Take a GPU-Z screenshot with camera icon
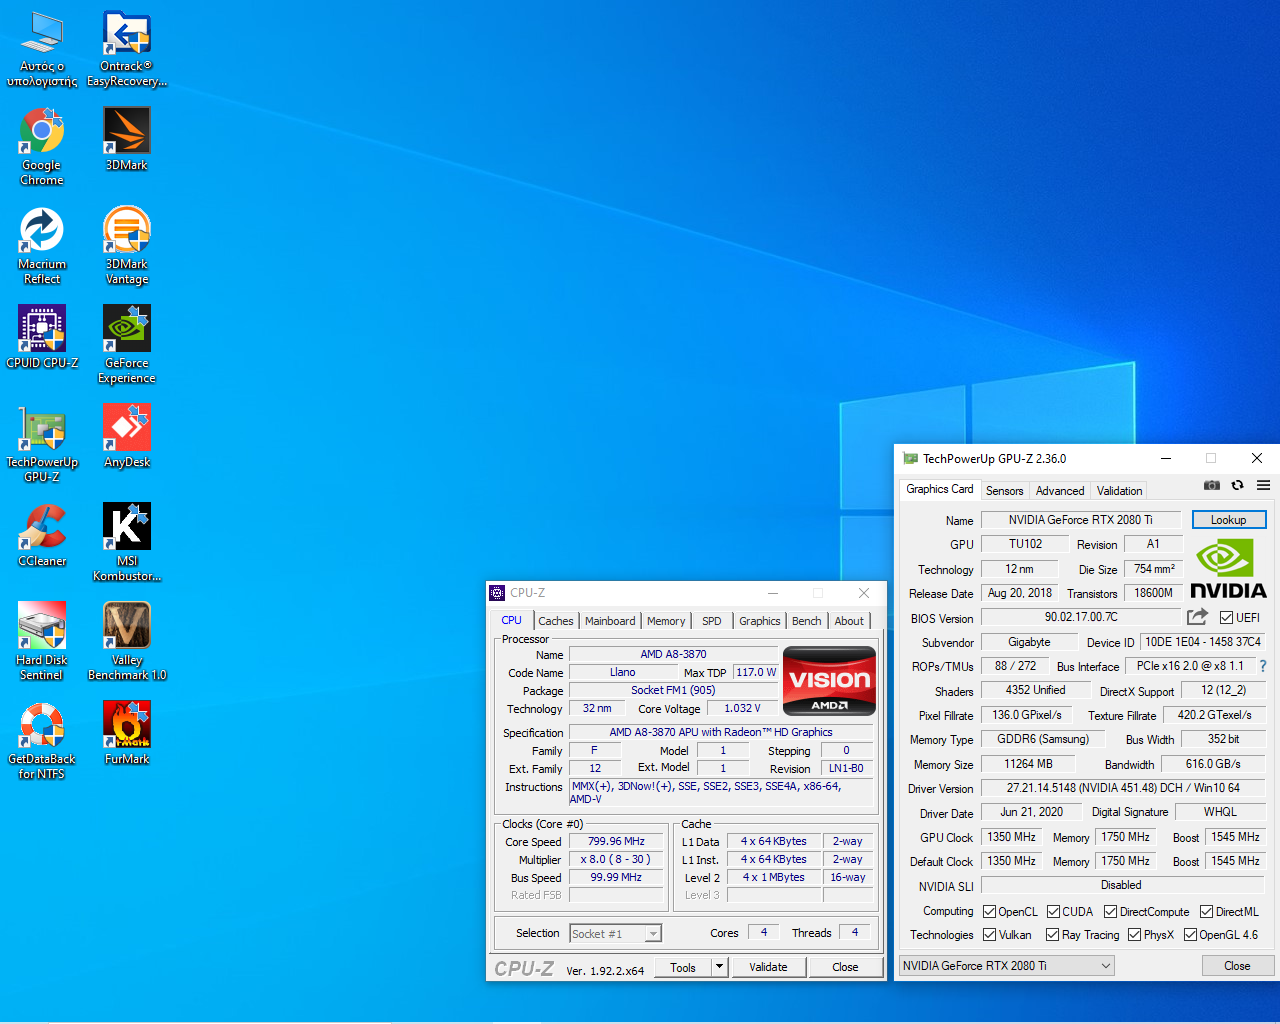 (x=1212, y=485)
